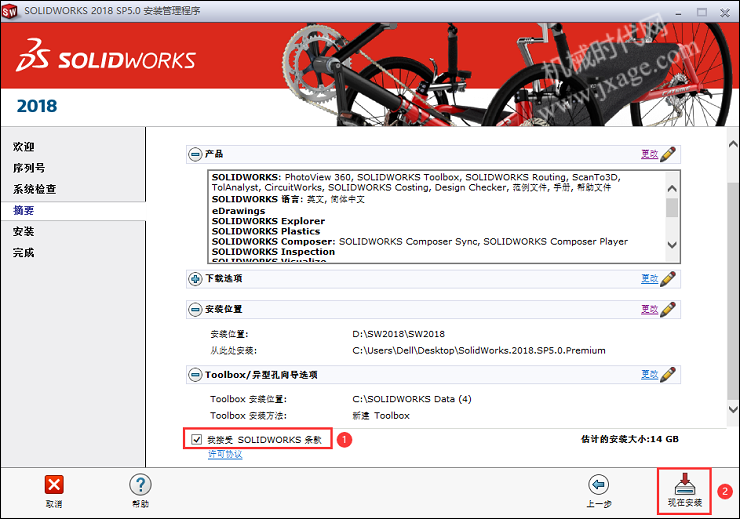
Task: Click the 新建 Toolbox method value
Action: pyautogui.click(x=381, y=416)
